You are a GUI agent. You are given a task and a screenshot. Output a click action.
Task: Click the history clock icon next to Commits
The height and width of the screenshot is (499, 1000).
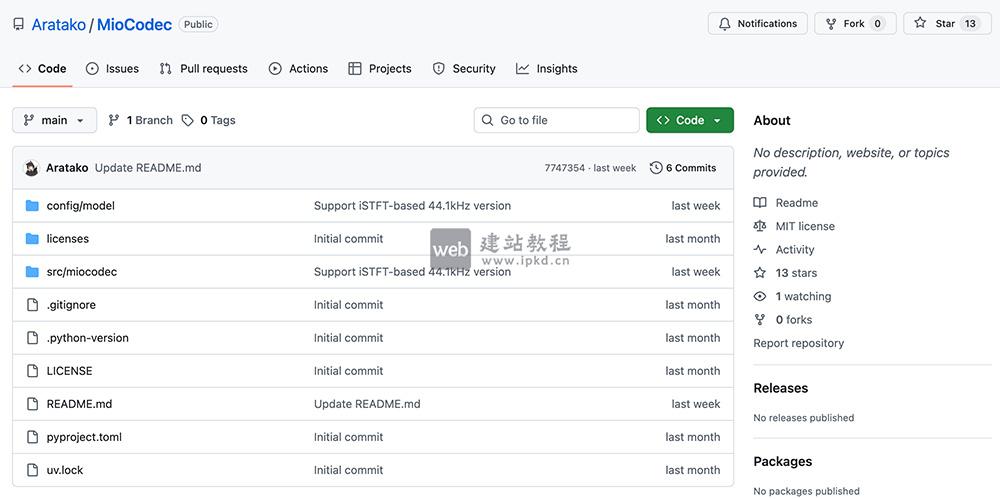pyautogui.click(x=656, y=168)
